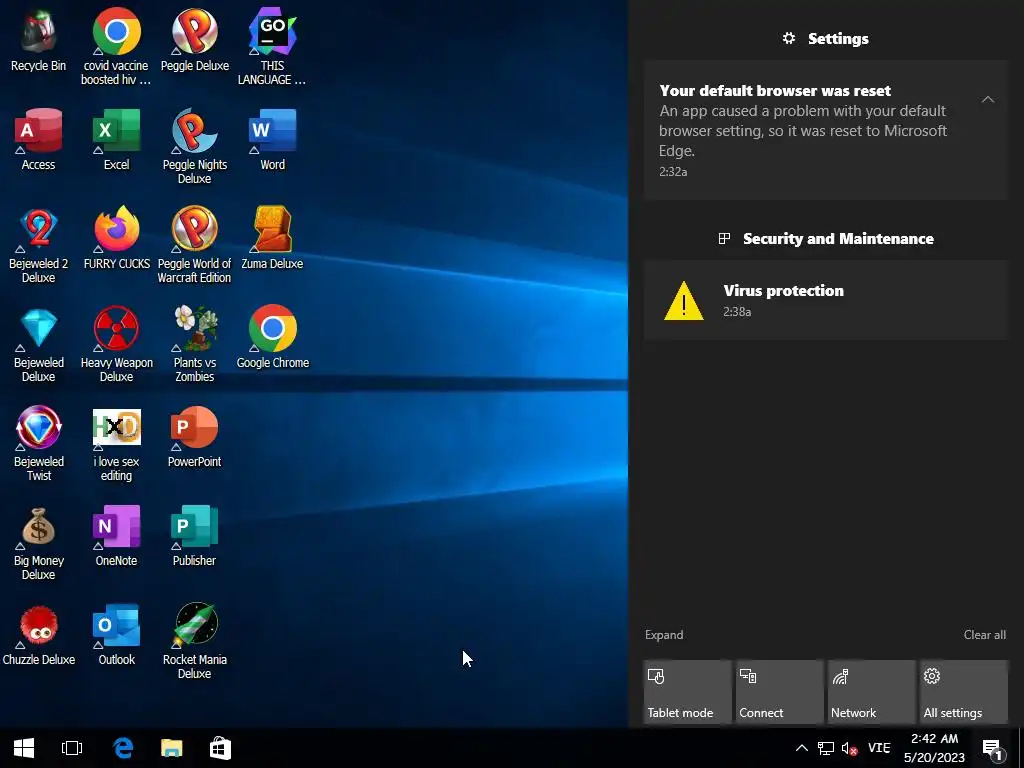Click the Settings notification group header

[825, 39]
